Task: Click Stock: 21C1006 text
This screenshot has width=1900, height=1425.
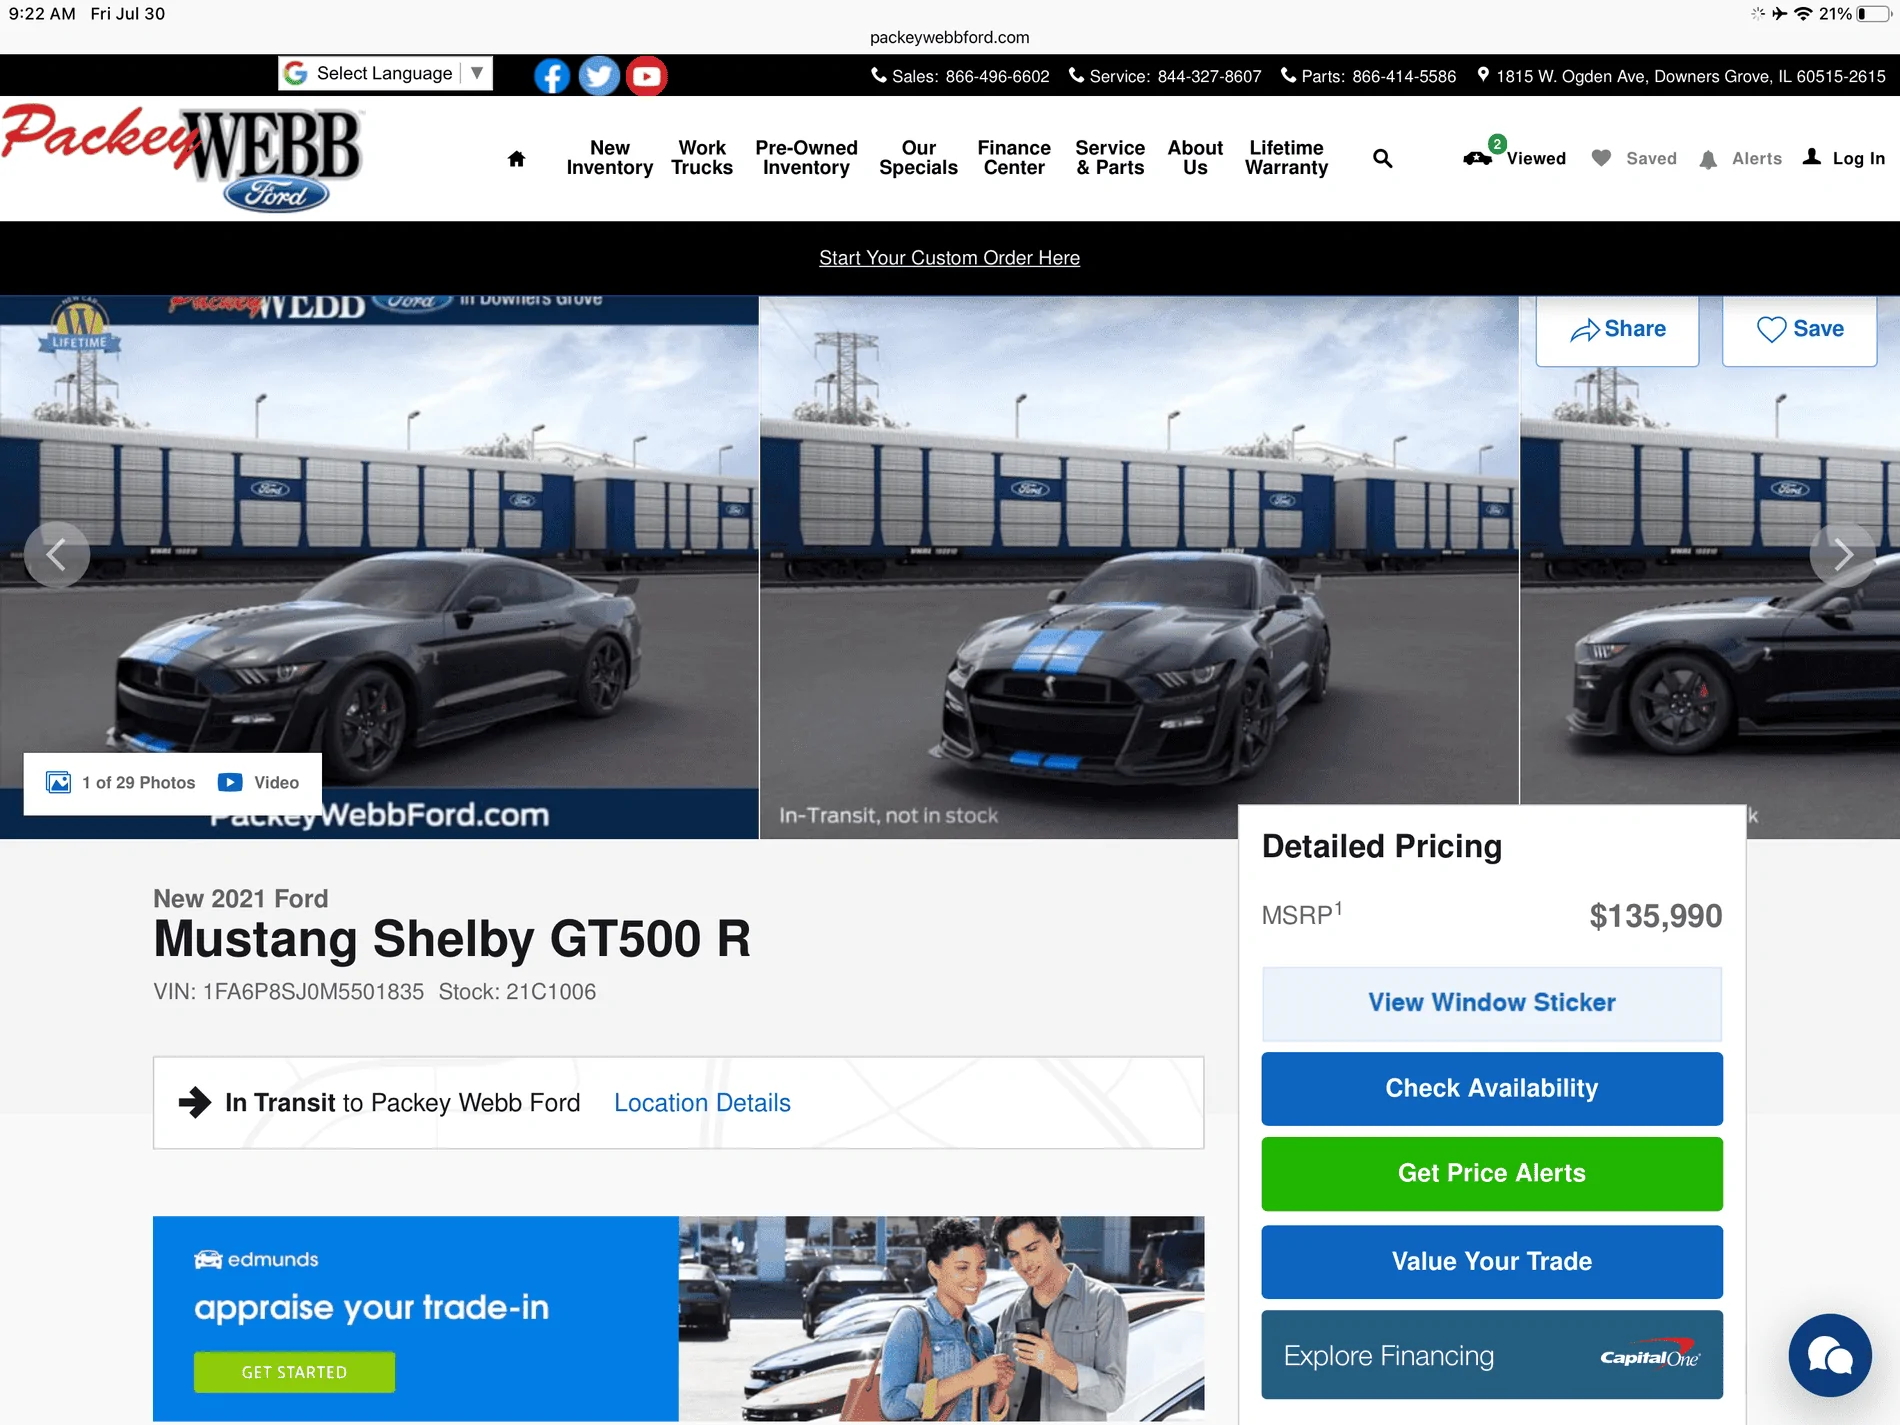Action: point(517,992)
